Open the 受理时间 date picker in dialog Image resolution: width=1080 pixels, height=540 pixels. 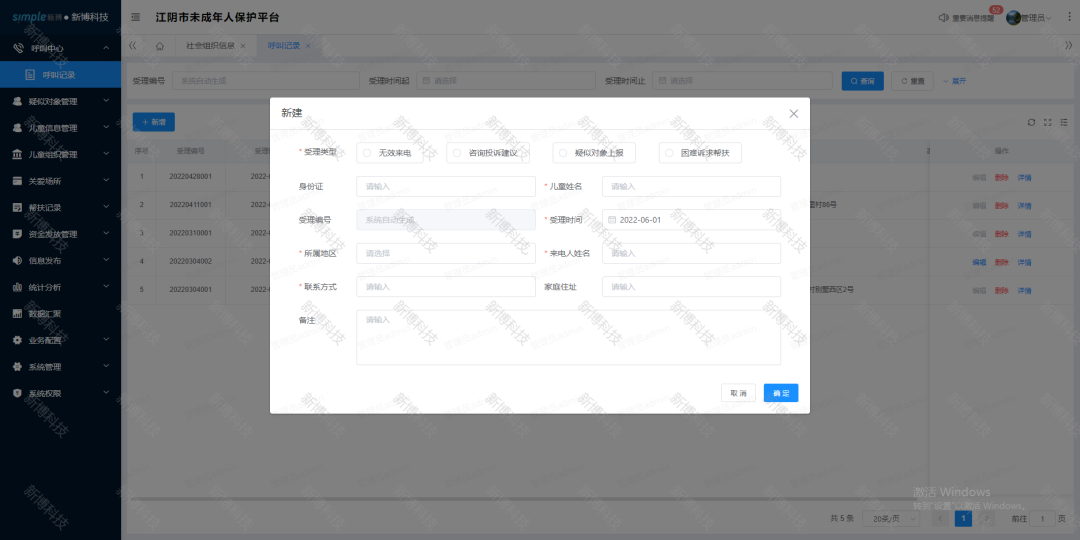690,220
